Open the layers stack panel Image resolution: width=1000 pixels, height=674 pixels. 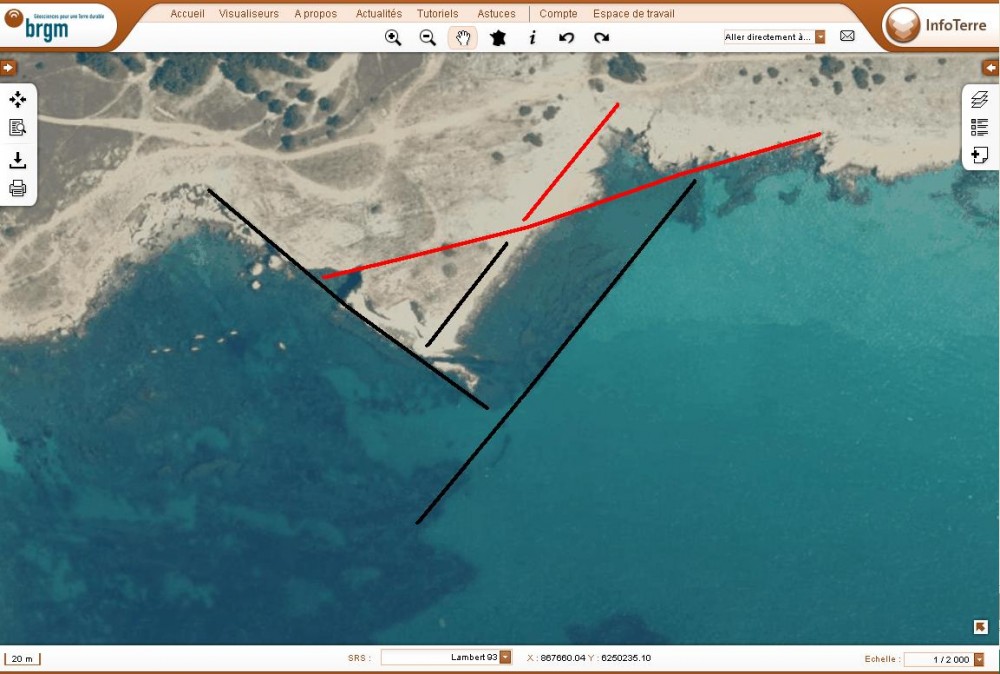click(980, 100)
